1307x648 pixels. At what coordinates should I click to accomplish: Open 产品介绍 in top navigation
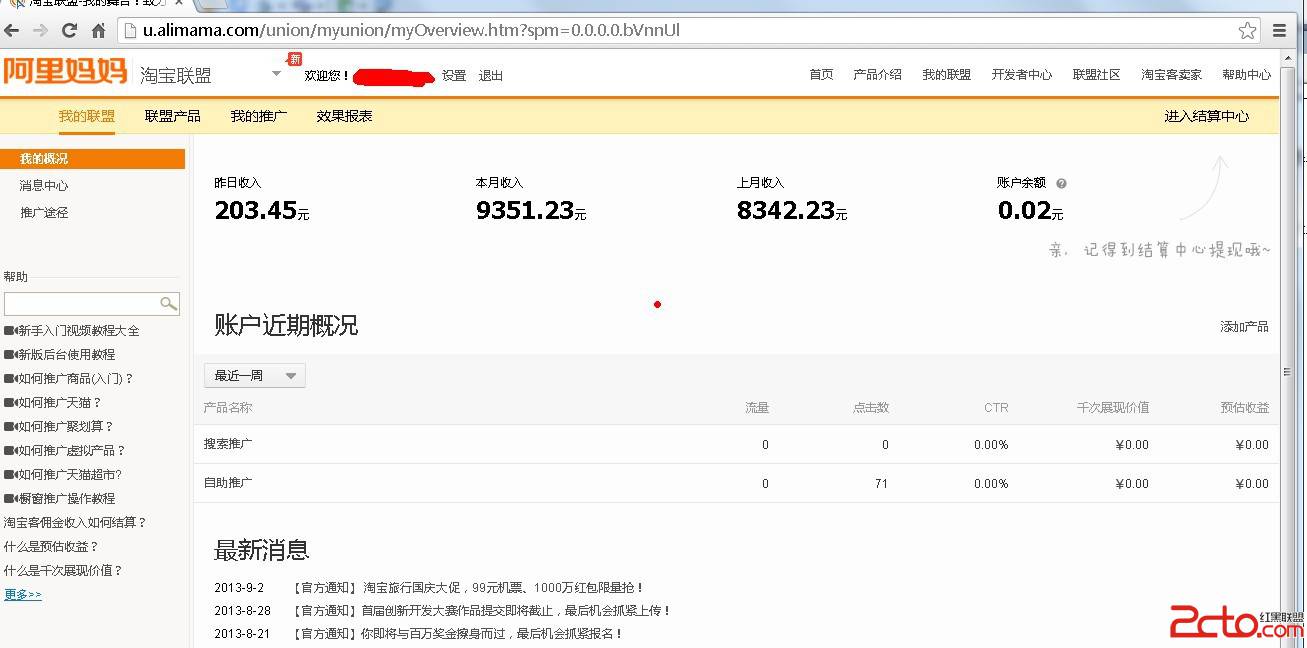pos(877,75)
